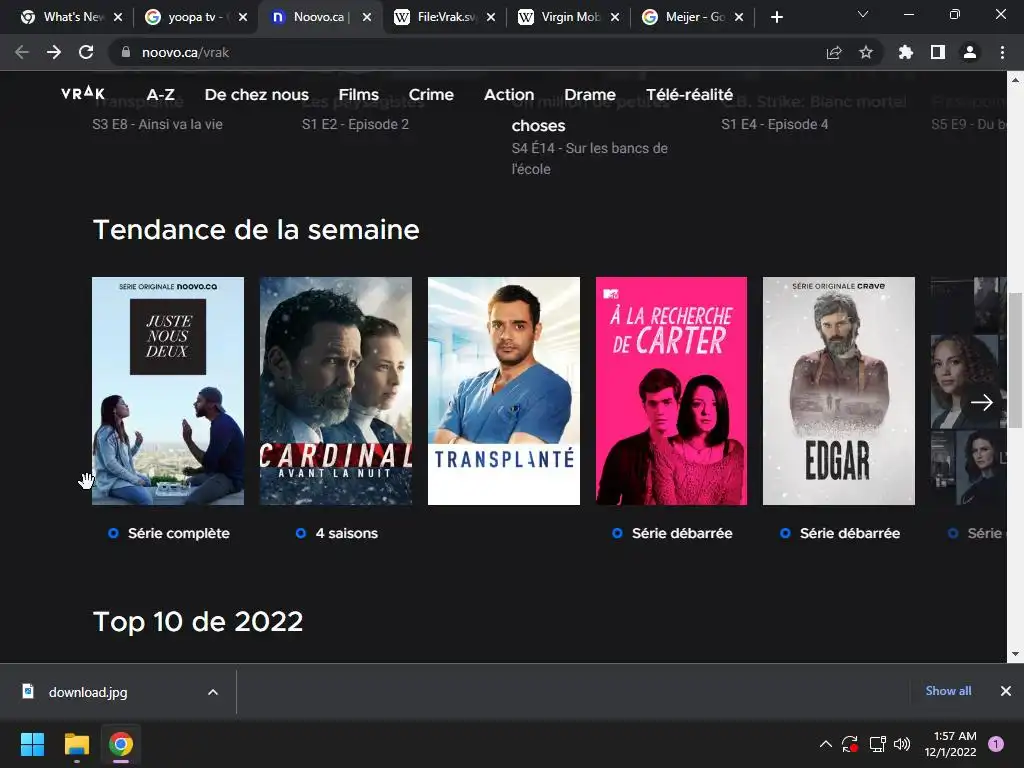Advance the Tendance carousel with right arrow
The height and width of the screenshot is (768, 1024).
coord(981,402)
